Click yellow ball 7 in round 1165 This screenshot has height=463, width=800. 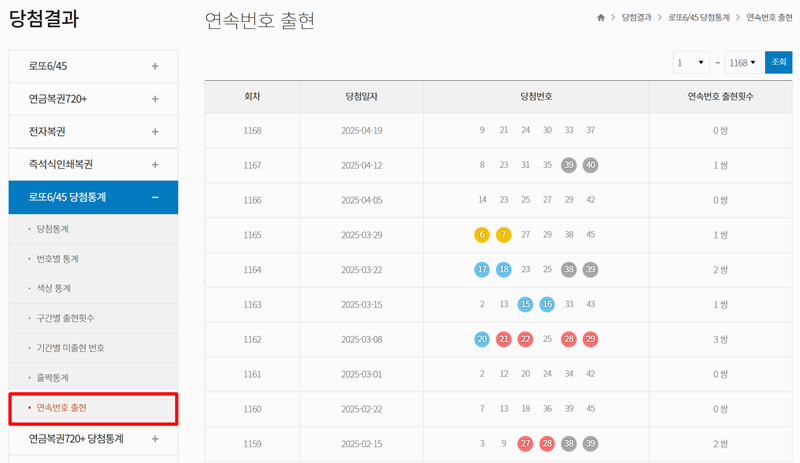tap(504, 235)
